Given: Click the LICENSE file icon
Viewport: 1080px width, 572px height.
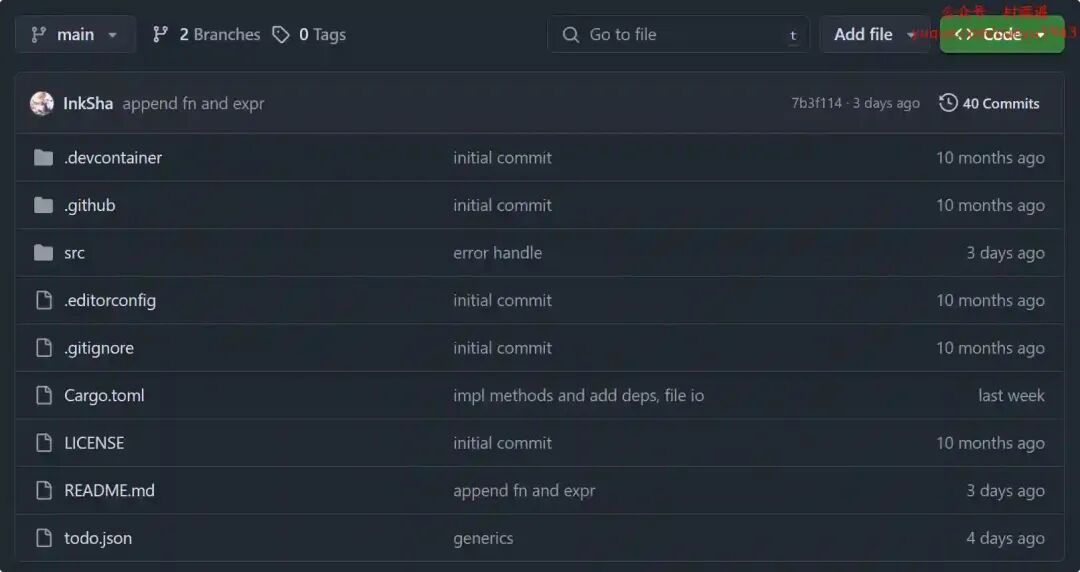Looking at the screenshot, I should [43, 443].
